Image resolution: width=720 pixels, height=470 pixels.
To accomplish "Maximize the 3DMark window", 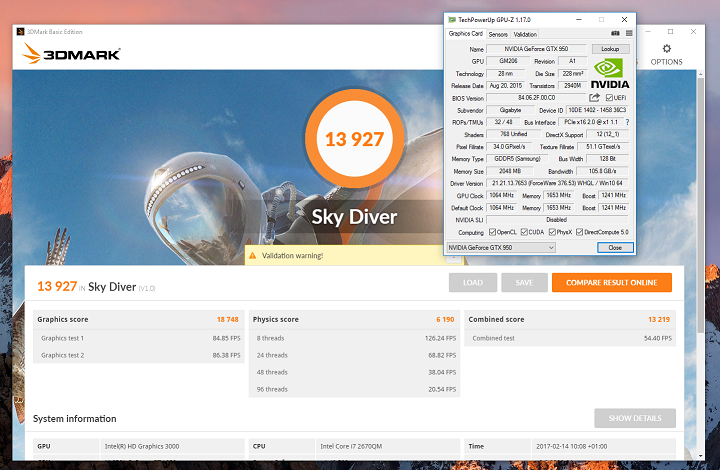I will pos(670,32).
